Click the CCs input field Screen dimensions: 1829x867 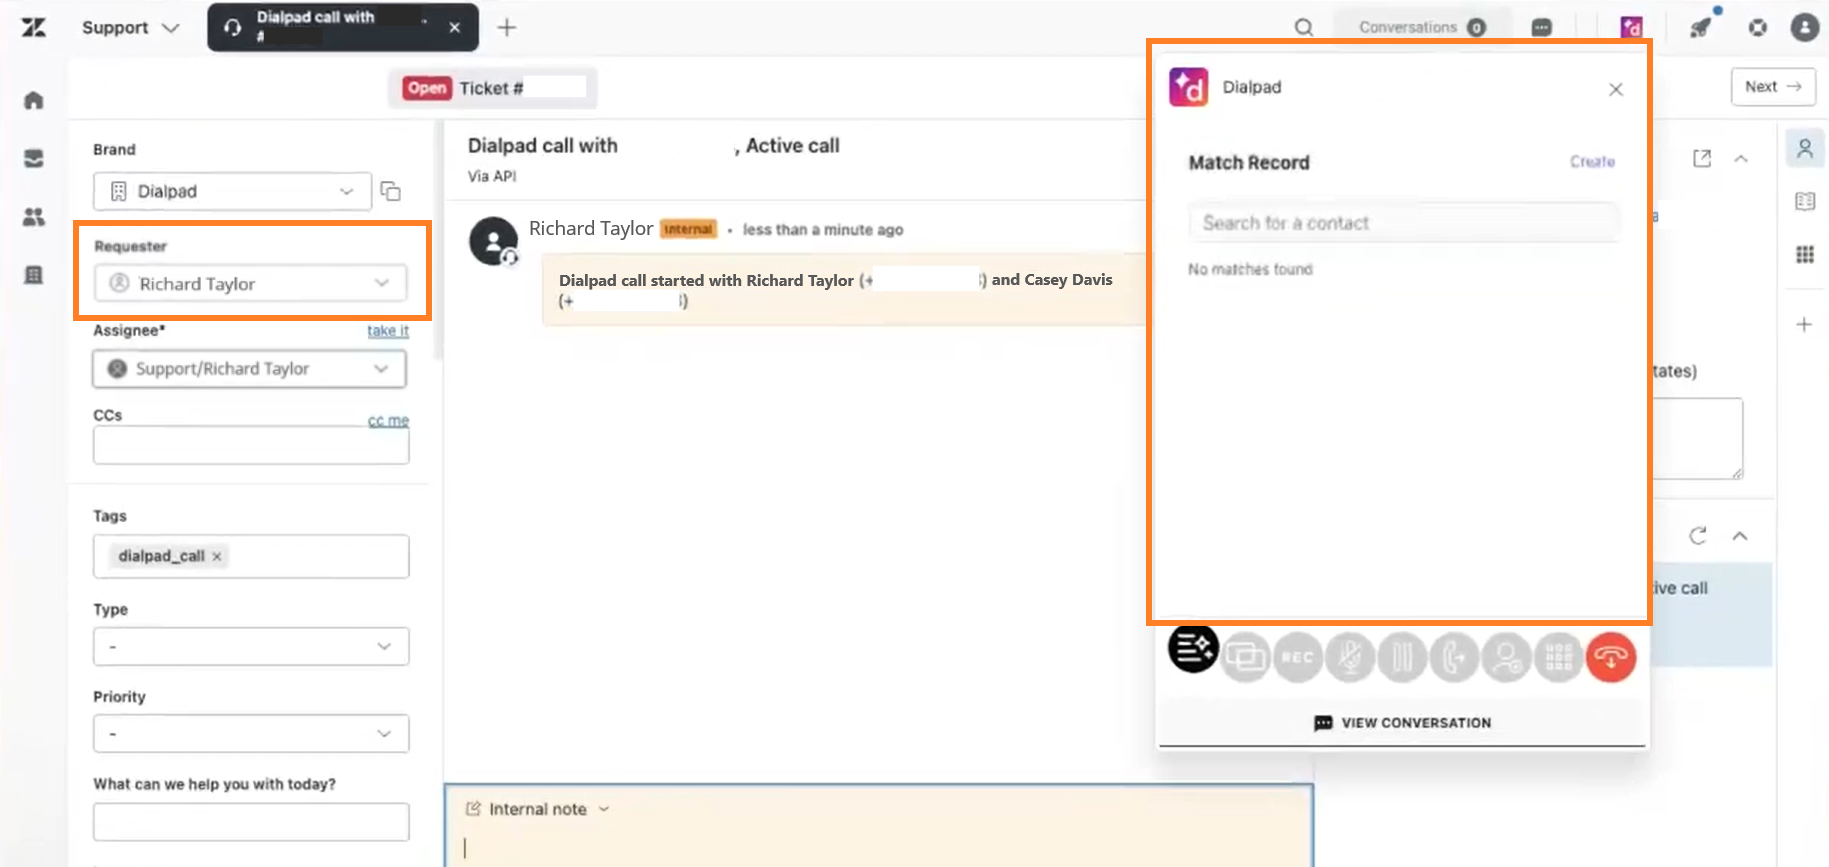[x=251, y=445]
